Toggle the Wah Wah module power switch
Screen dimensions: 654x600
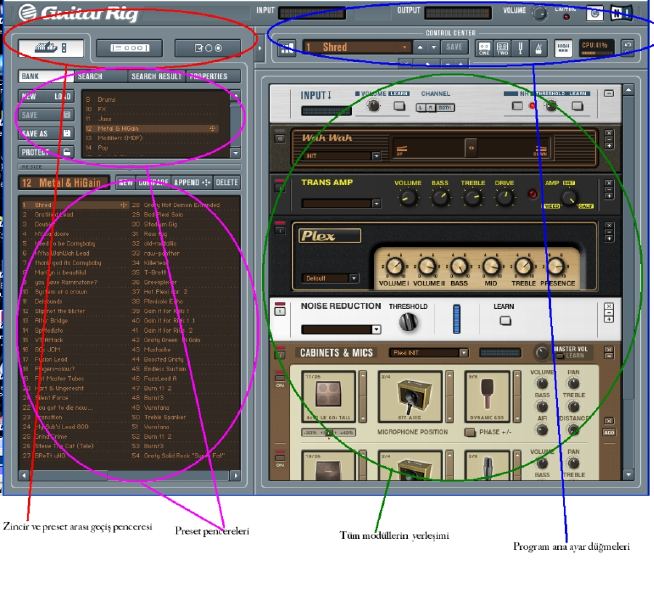click(280, 136)
